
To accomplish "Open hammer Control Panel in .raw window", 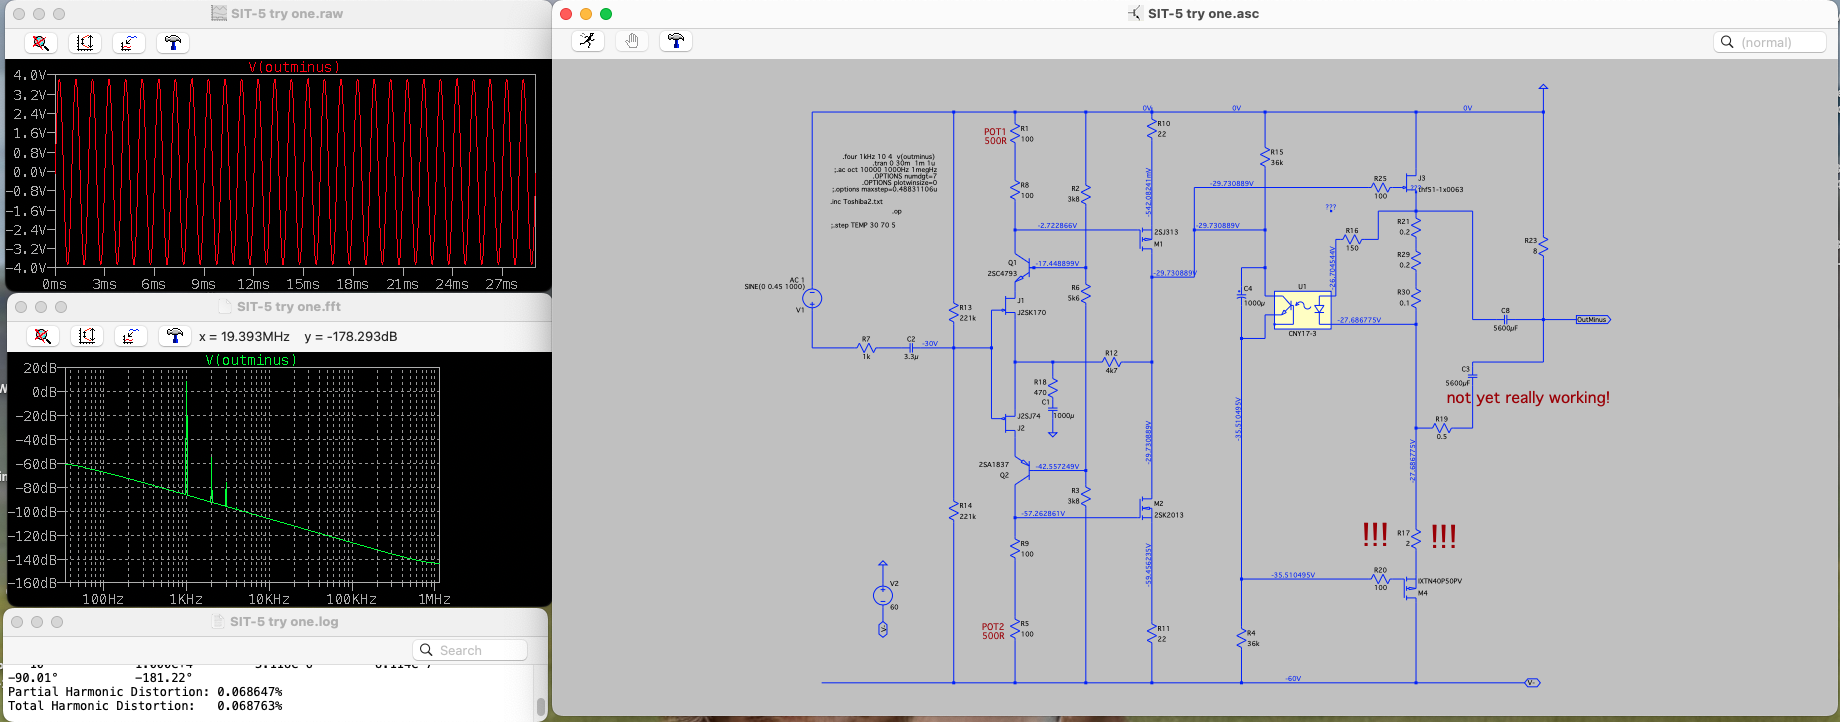I will click(x=173, y=43).
